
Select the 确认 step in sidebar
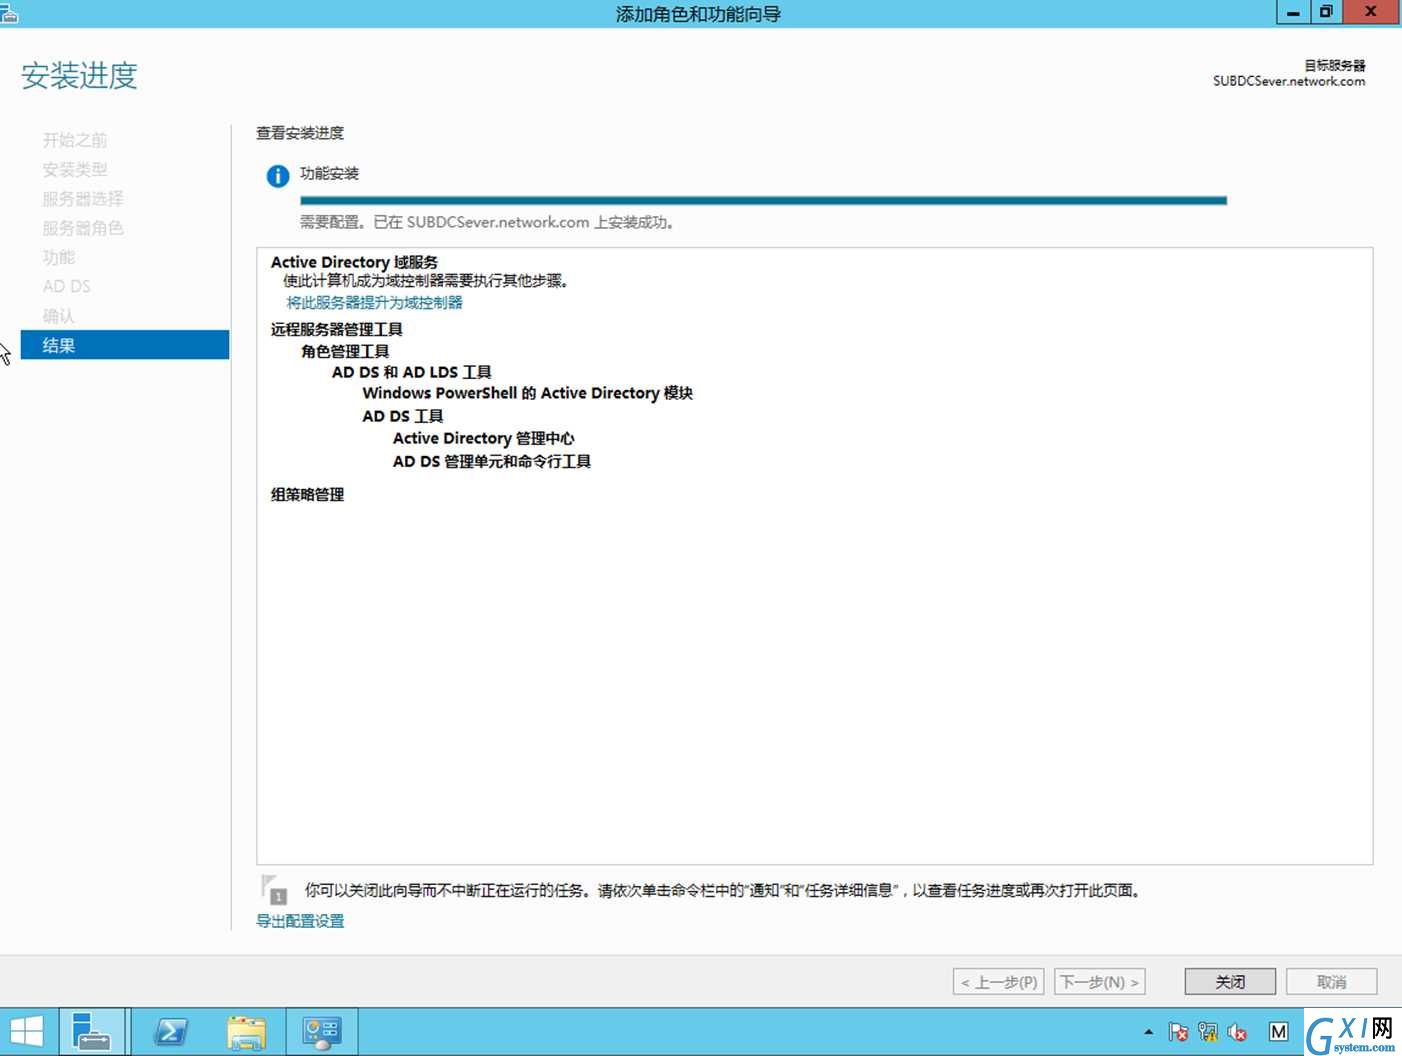[x=59, y=316]
